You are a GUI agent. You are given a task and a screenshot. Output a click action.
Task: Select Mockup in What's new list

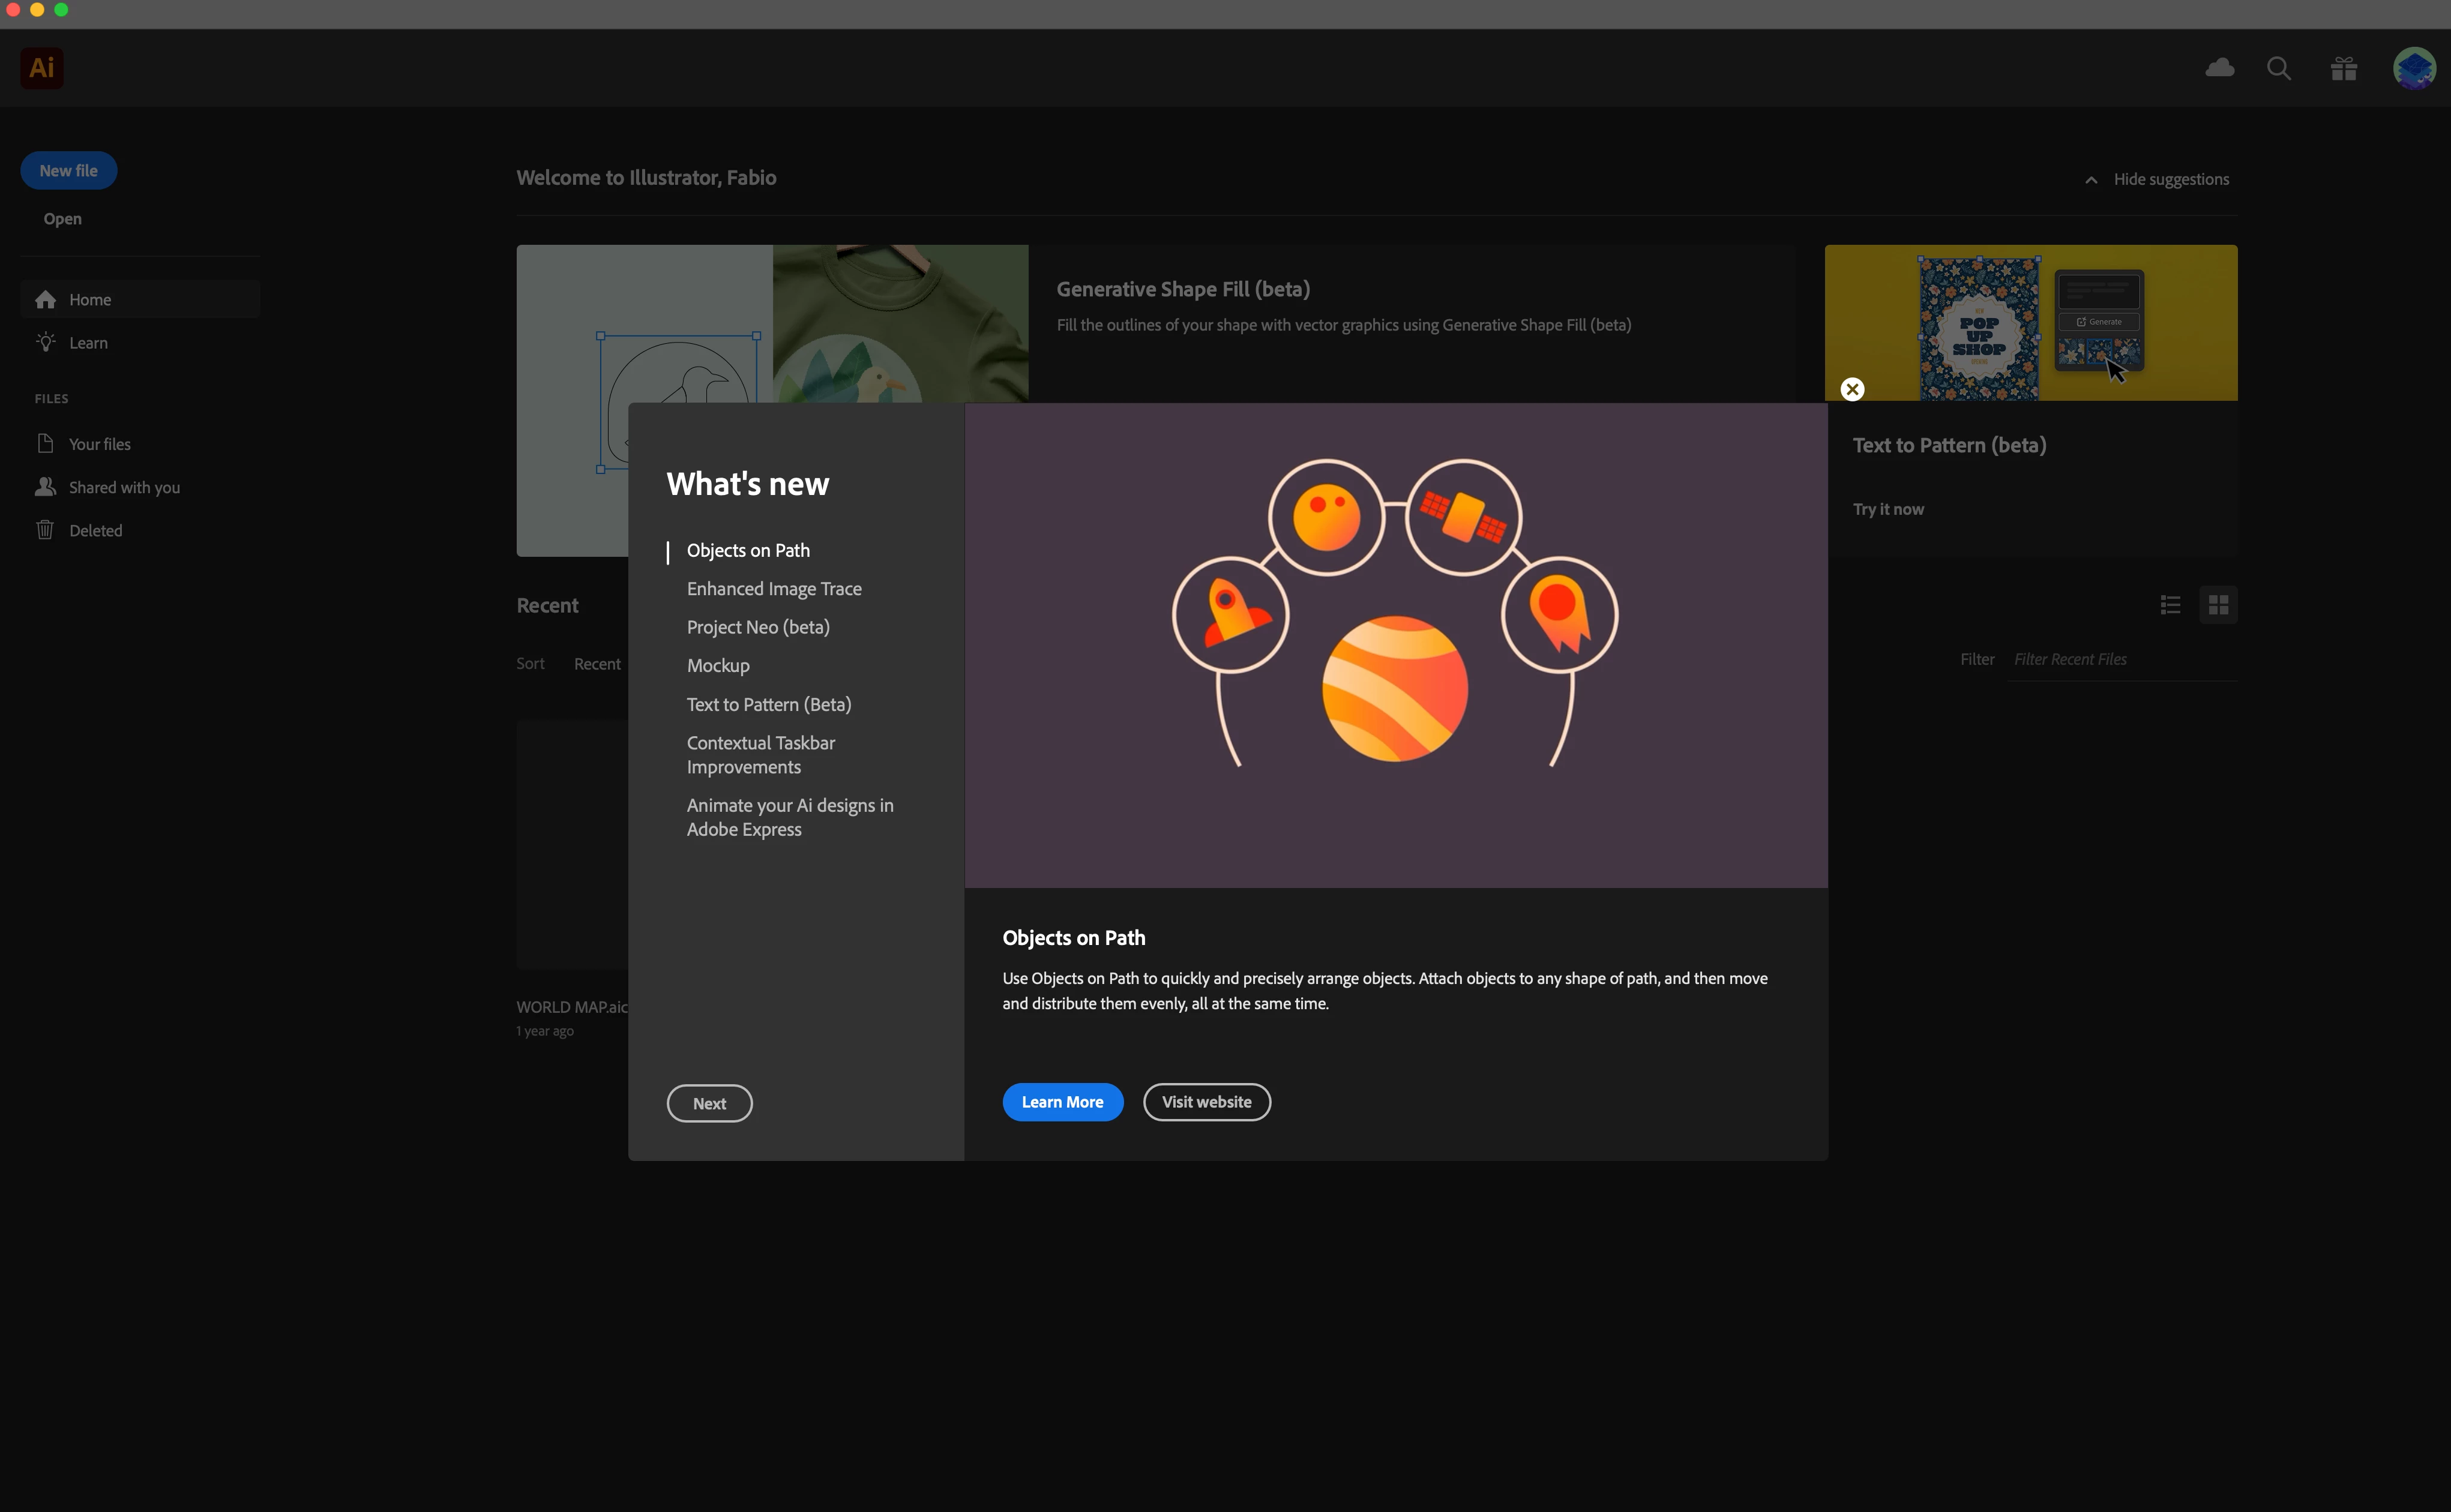point(717,666)
